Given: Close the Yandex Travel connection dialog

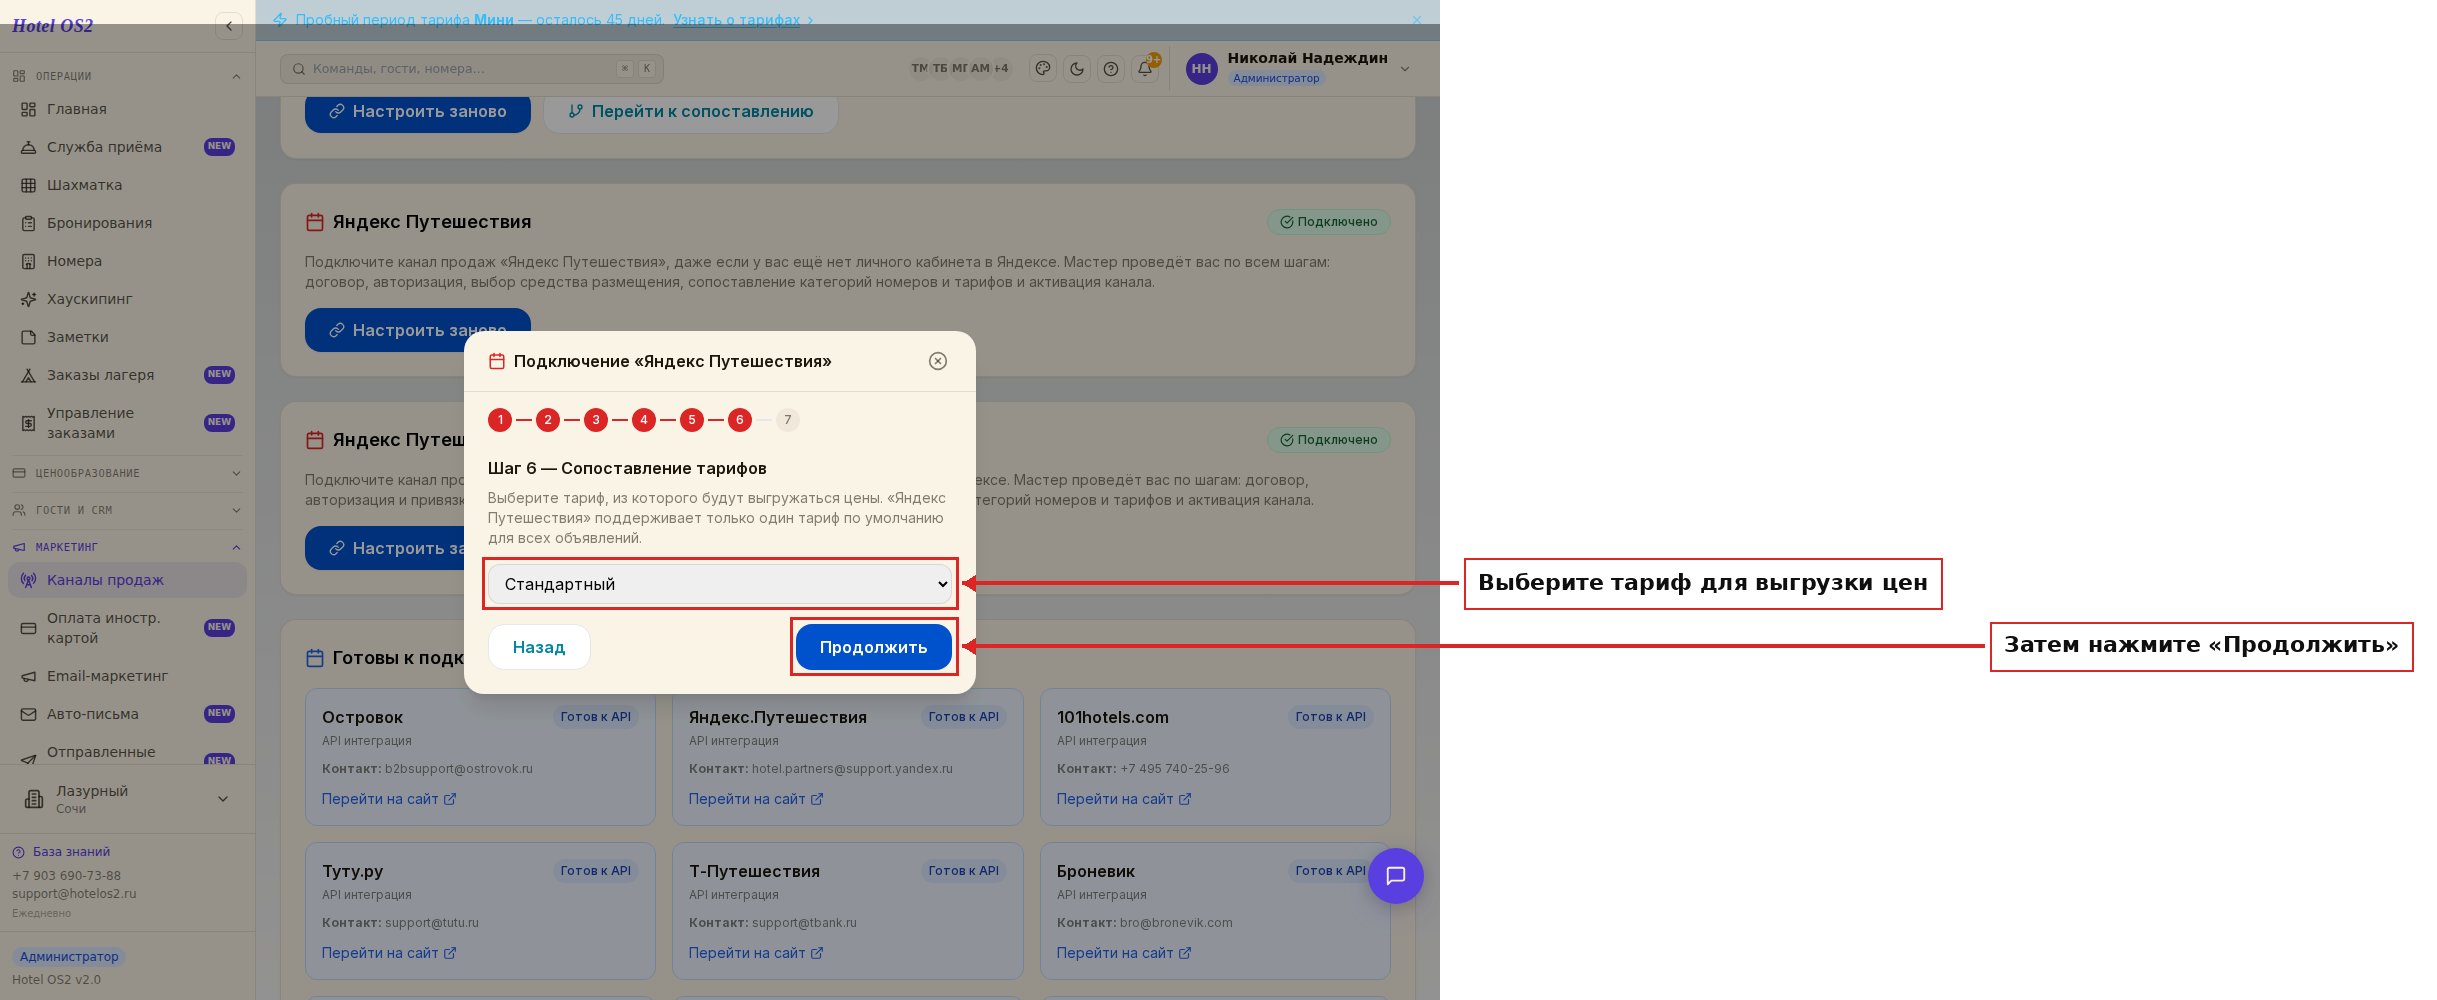Looking at the screenshot, I should [938, 361].
